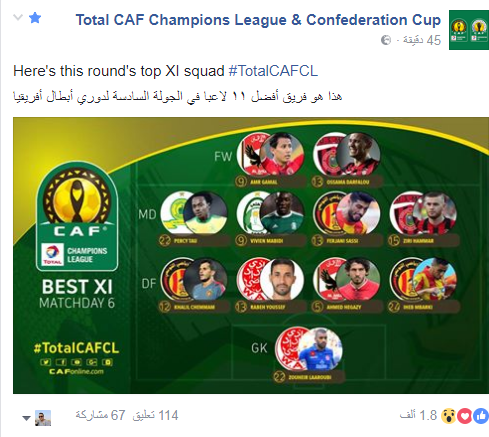Image resolution: width=489 pixels, height=437 pixels.
Task: Expand the comment-as profile dropdown arrow
Action: [x=26, y=418]
